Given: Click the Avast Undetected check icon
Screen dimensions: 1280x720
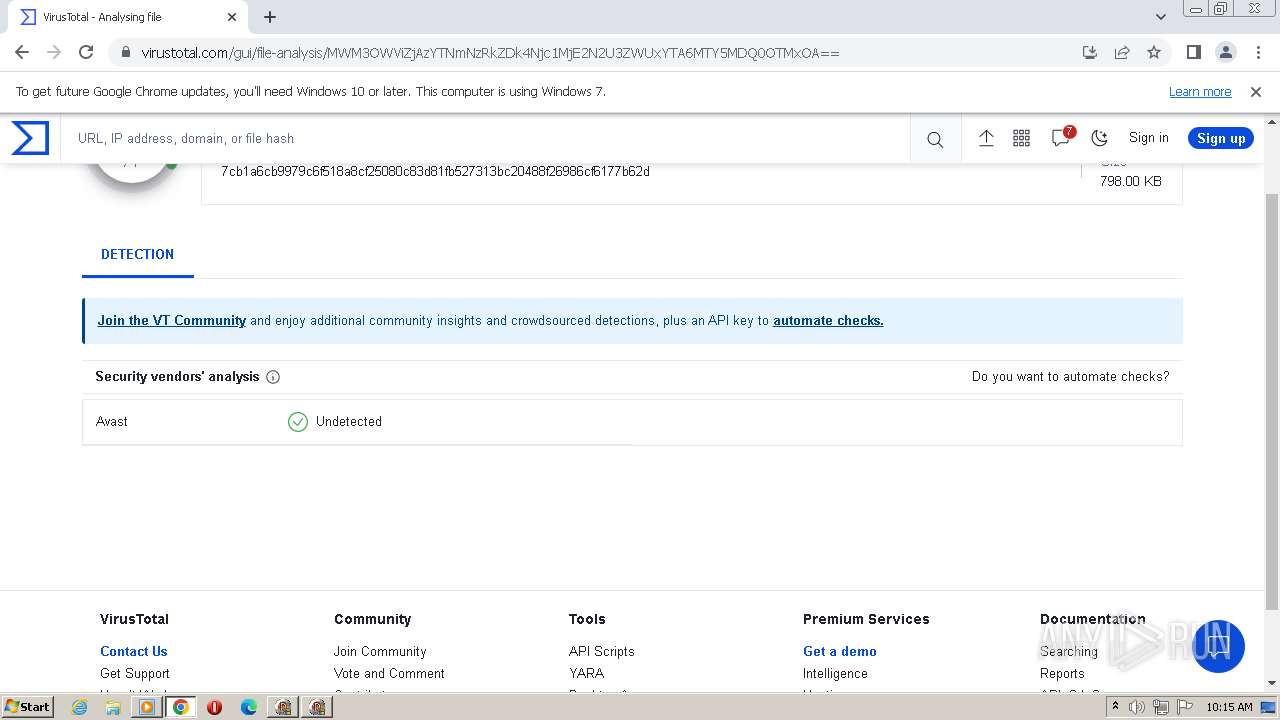Looking at the screenshot, I should (297, 422).
